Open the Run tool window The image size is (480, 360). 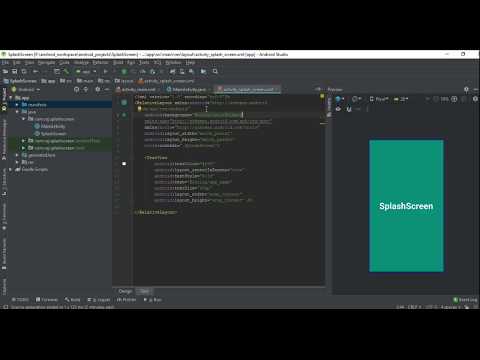tap(153, 300)
